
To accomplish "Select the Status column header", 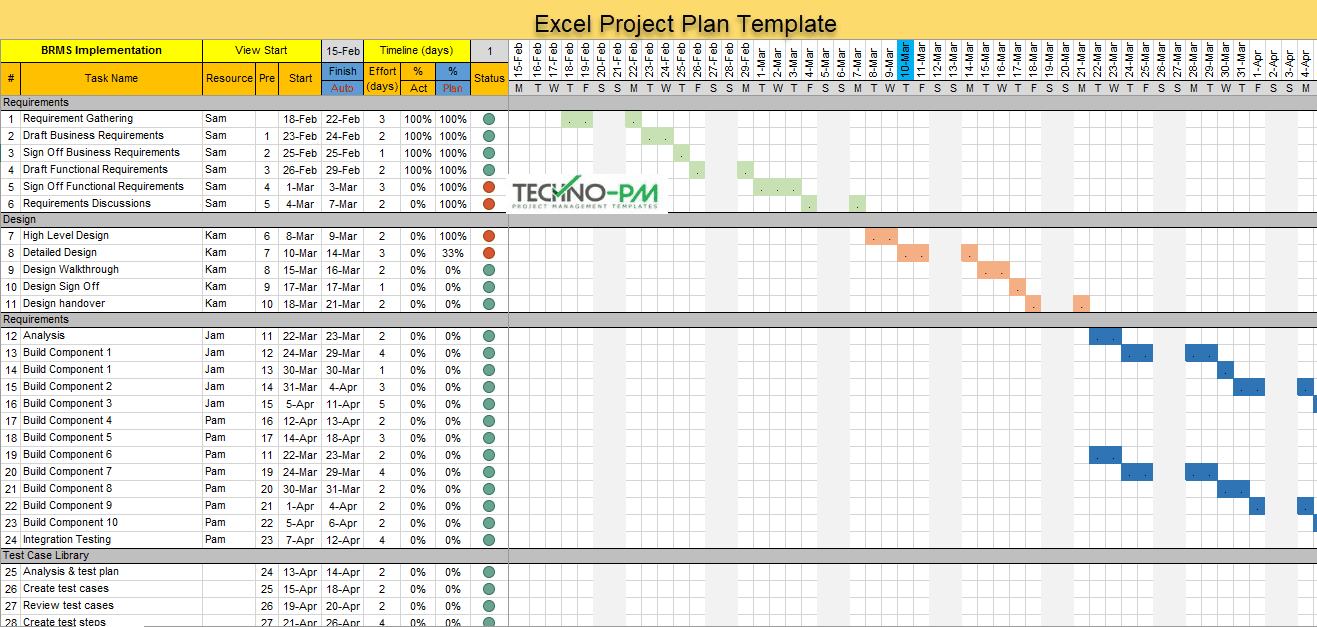I will click(489, 79).
